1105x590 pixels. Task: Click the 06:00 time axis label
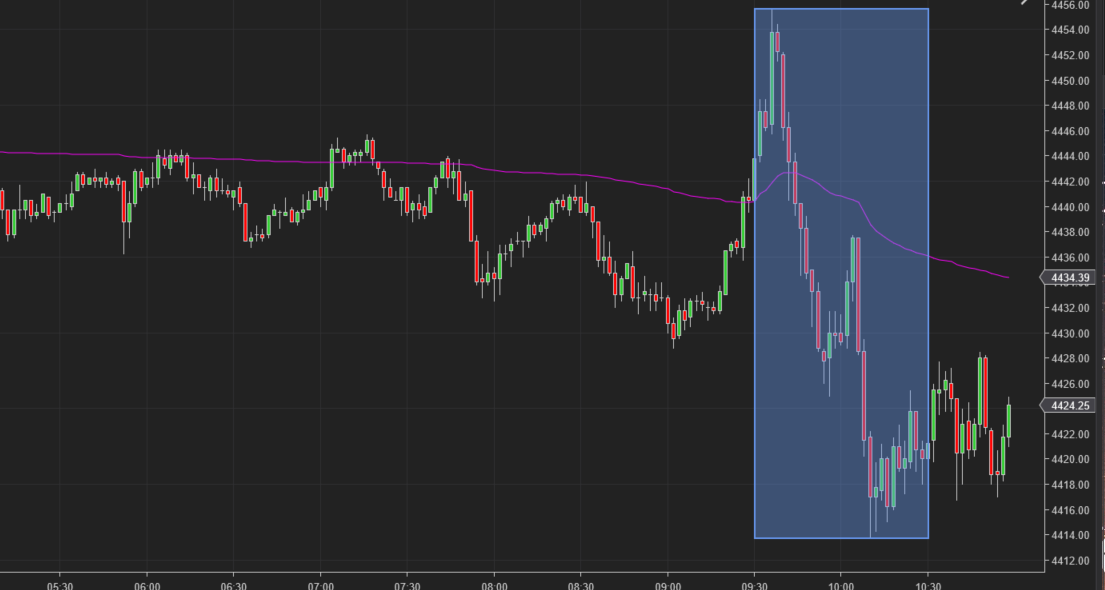pos(147,586)
